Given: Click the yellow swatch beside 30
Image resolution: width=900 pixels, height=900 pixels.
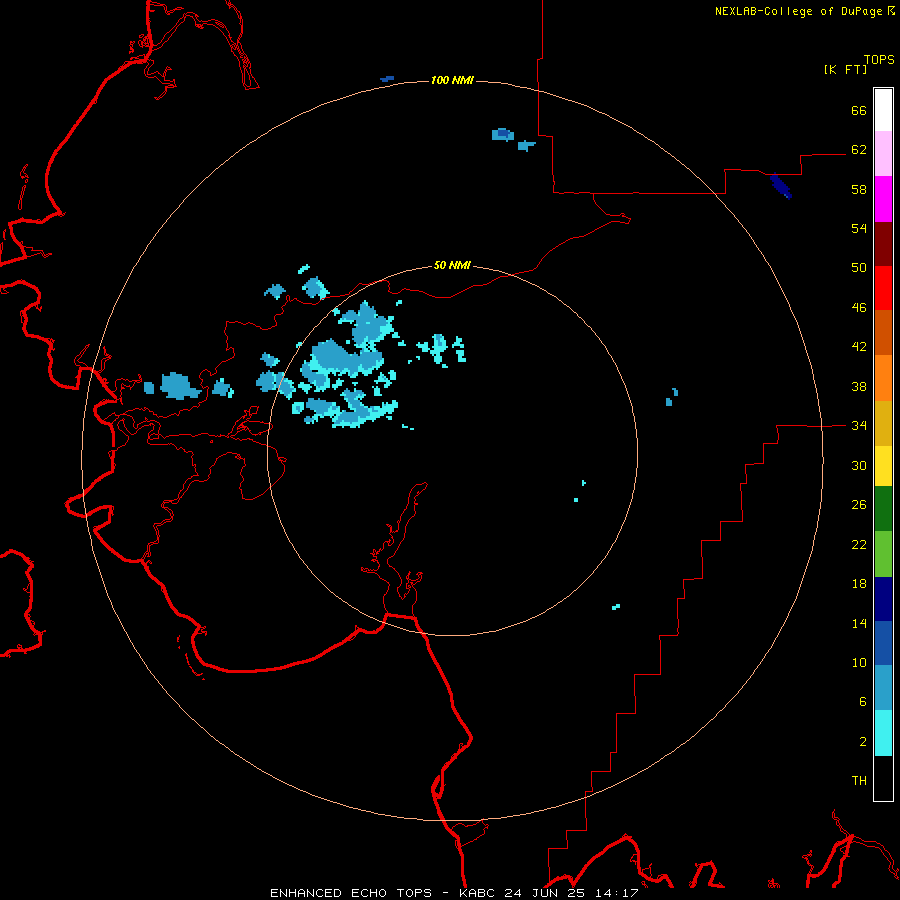Looking at the screenshot, I should point(883,466).
